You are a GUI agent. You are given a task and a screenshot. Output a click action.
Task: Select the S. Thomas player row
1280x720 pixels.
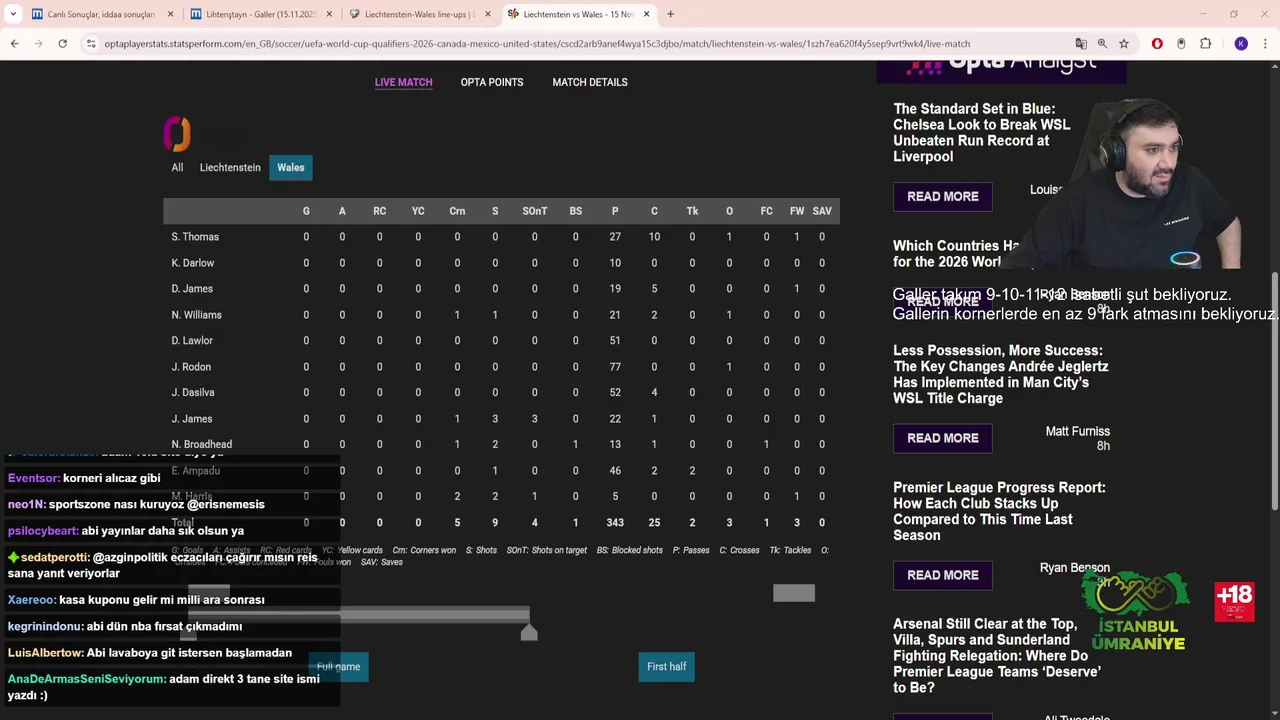click(x=501, y=237)
